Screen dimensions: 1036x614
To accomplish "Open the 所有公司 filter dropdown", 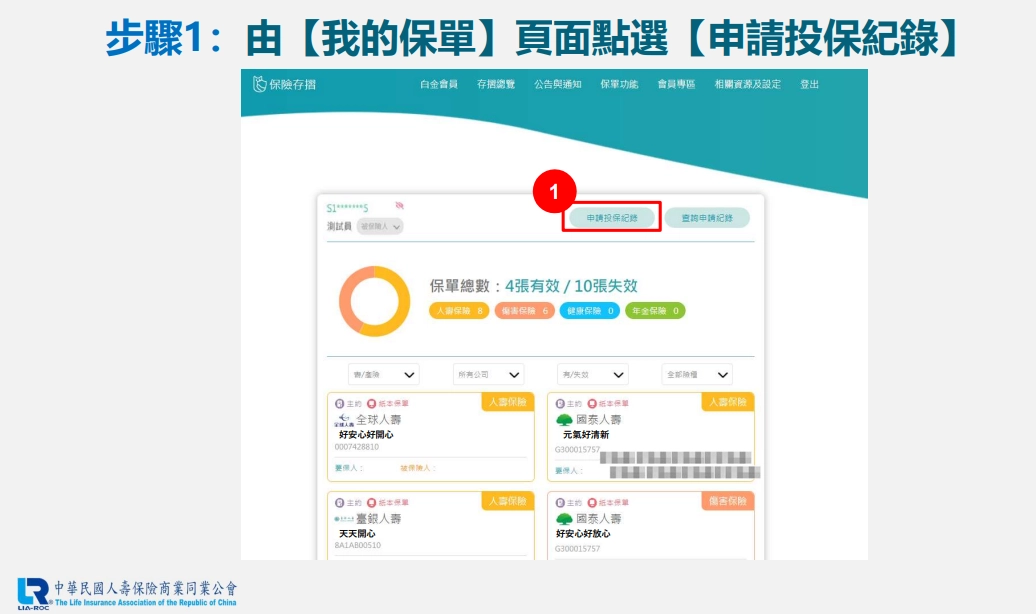I will click(488, 375).
